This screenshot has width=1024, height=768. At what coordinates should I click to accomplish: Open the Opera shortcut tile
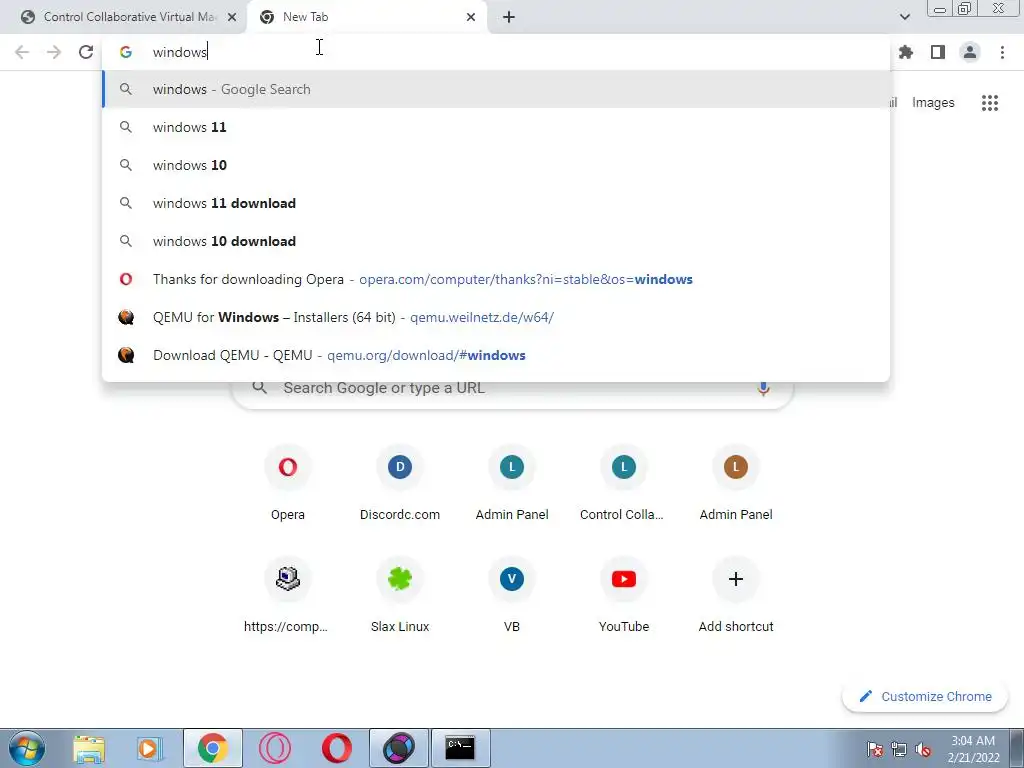288,483
